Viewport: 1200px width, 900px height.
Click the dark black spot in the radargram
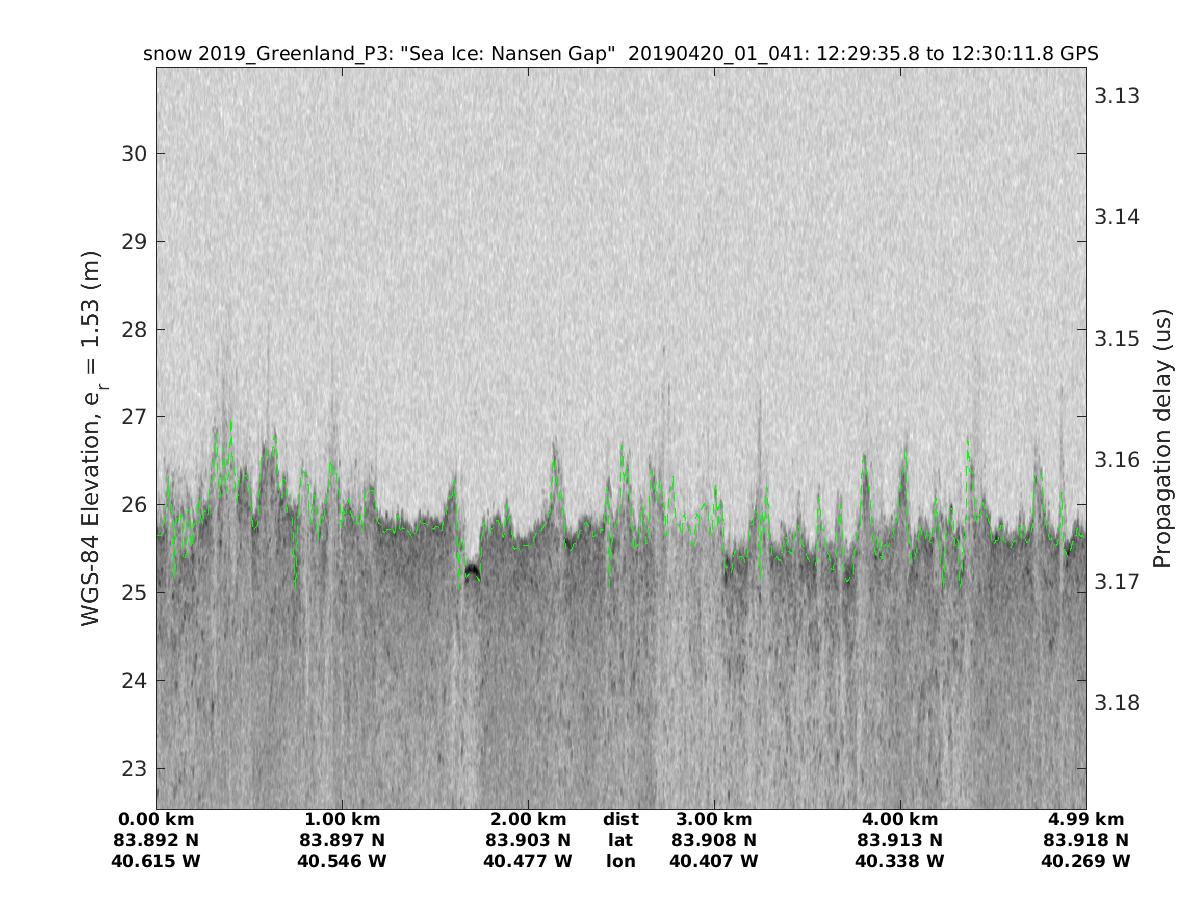pyautogui.click(x=471, y=571)
